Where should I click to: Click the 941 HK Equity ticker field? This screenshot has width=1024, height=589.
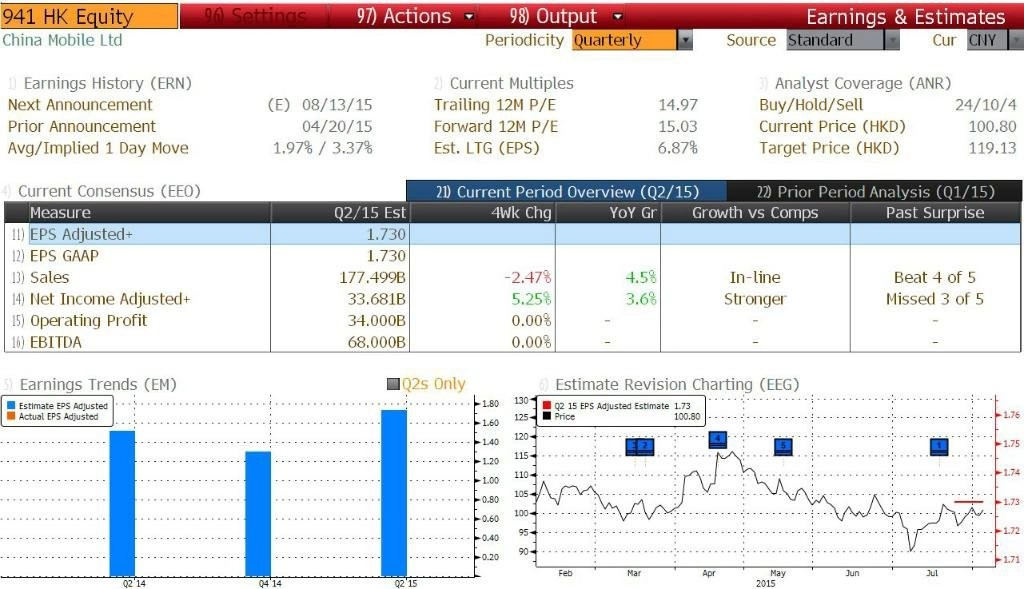point(89,16)
